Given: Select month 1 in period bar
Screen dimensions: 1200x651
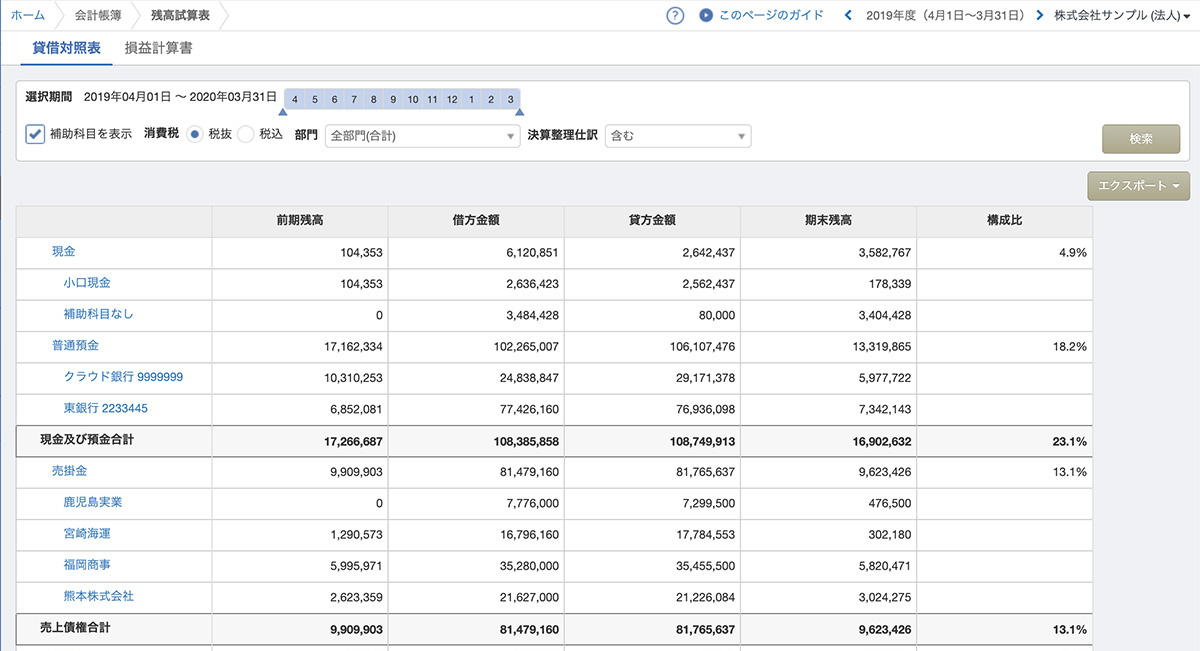Looking at the screenshot, I should 471,99.
